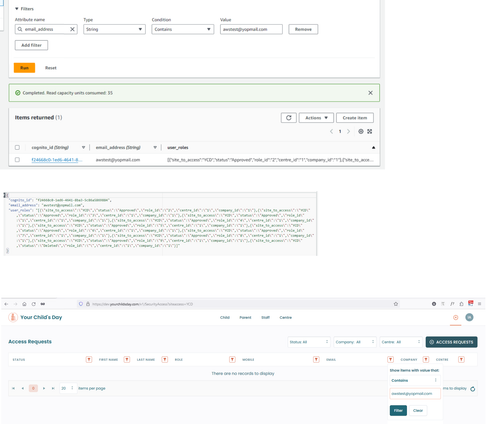Image resolution: width=500 pixels, height=444 pixels.
Task: Open filter for MOBILE column
Action: 316,359
